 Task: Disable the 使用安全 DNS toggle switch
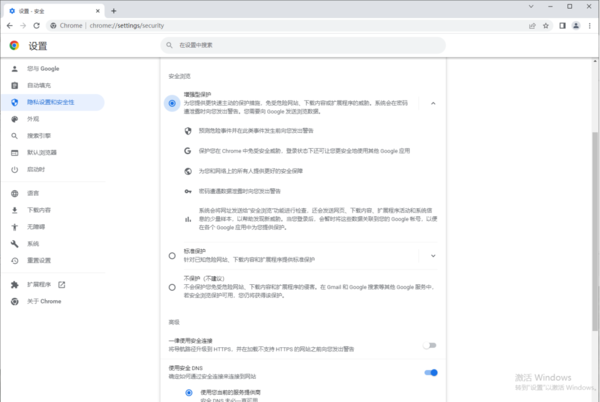430,372
